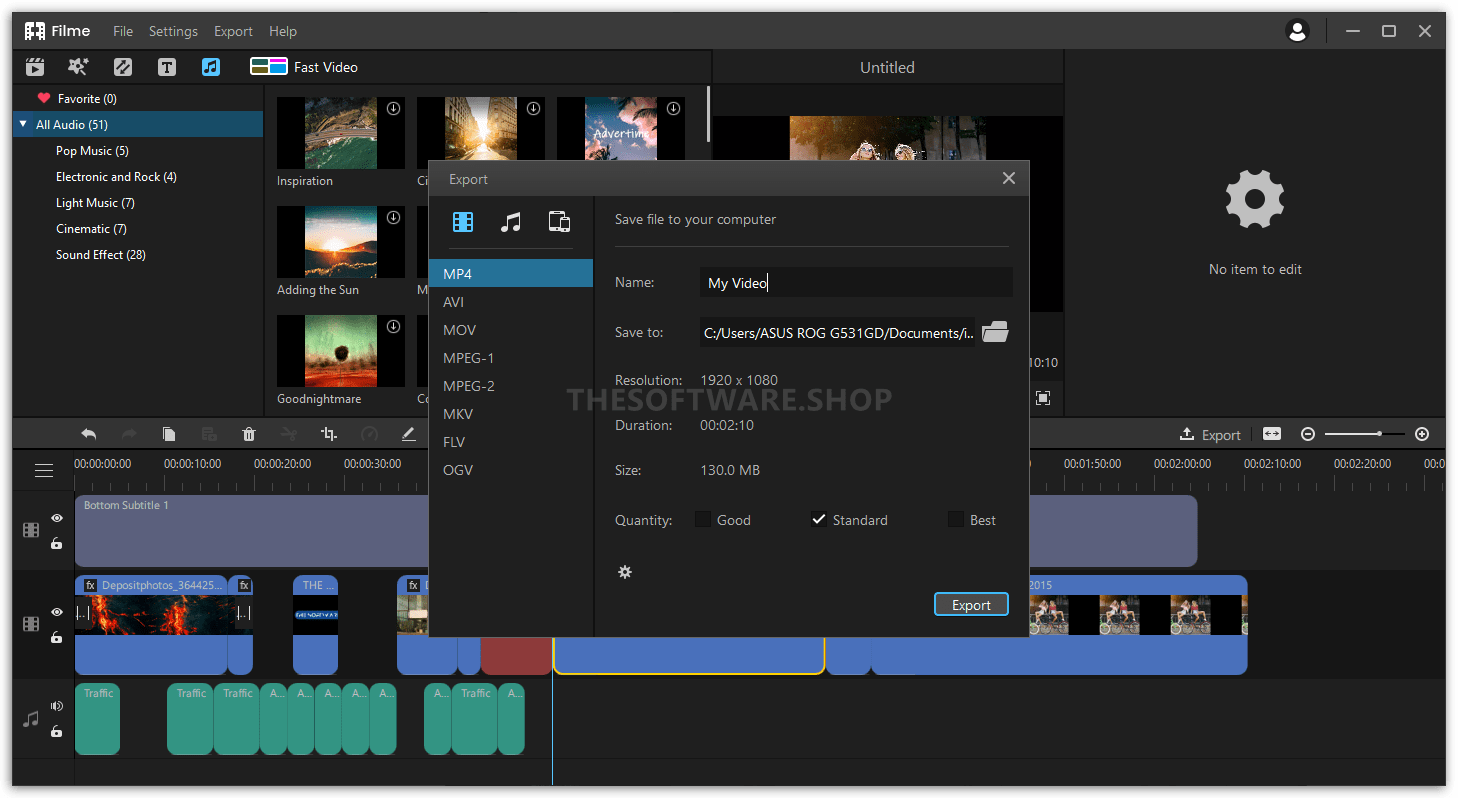Click the Undo icon in the timeline toolbar
Viewport: 1458px width, 798px height.
tap(88, 434)
